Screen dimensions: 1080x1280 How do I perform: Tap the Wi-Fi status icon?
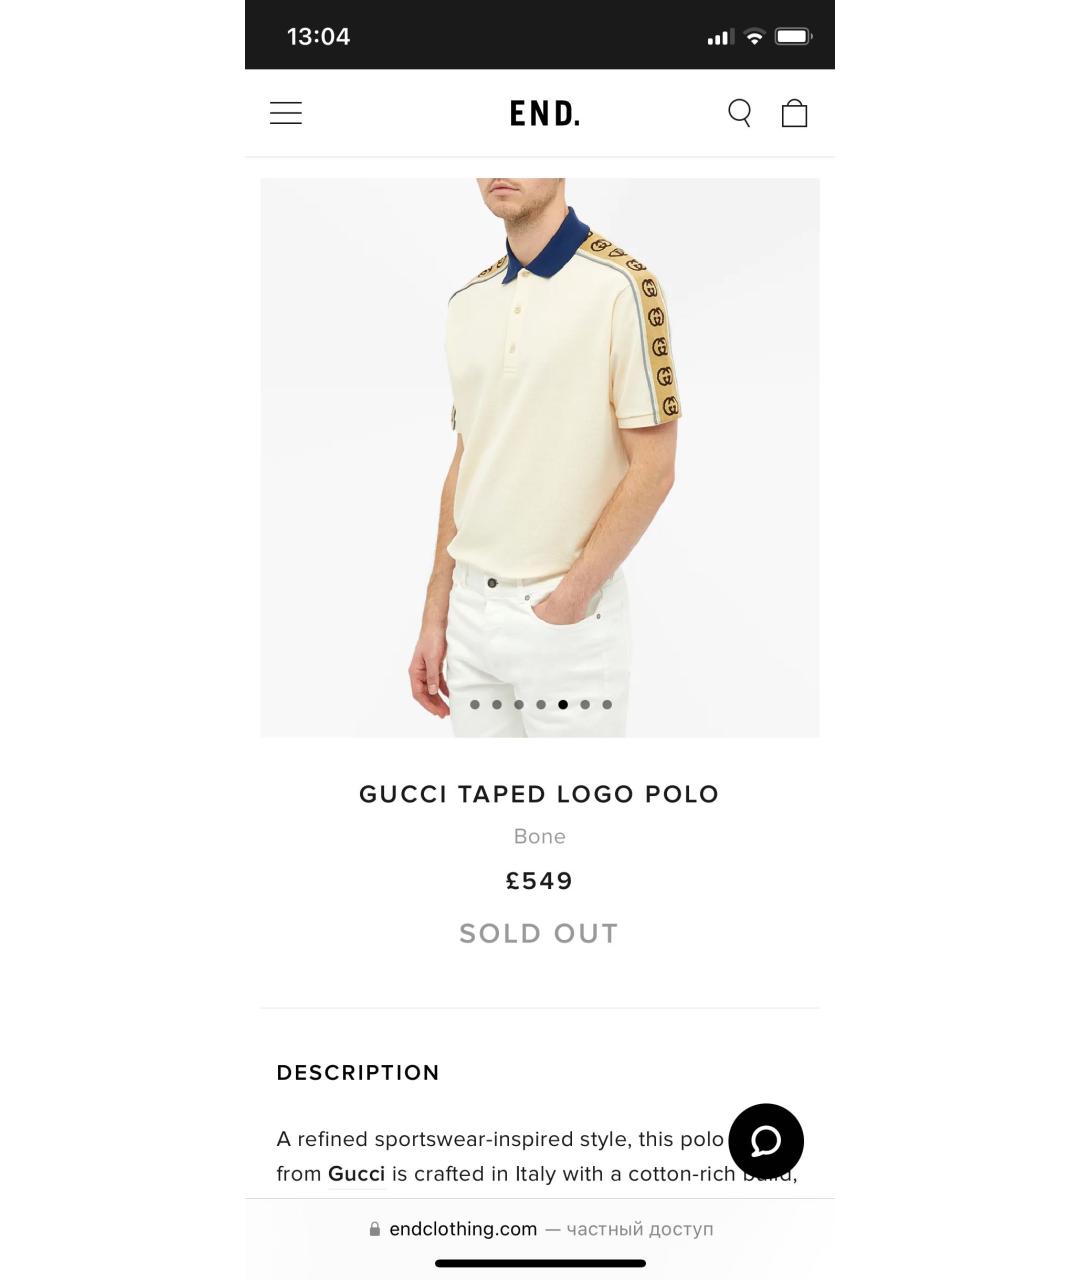point(755,37)
